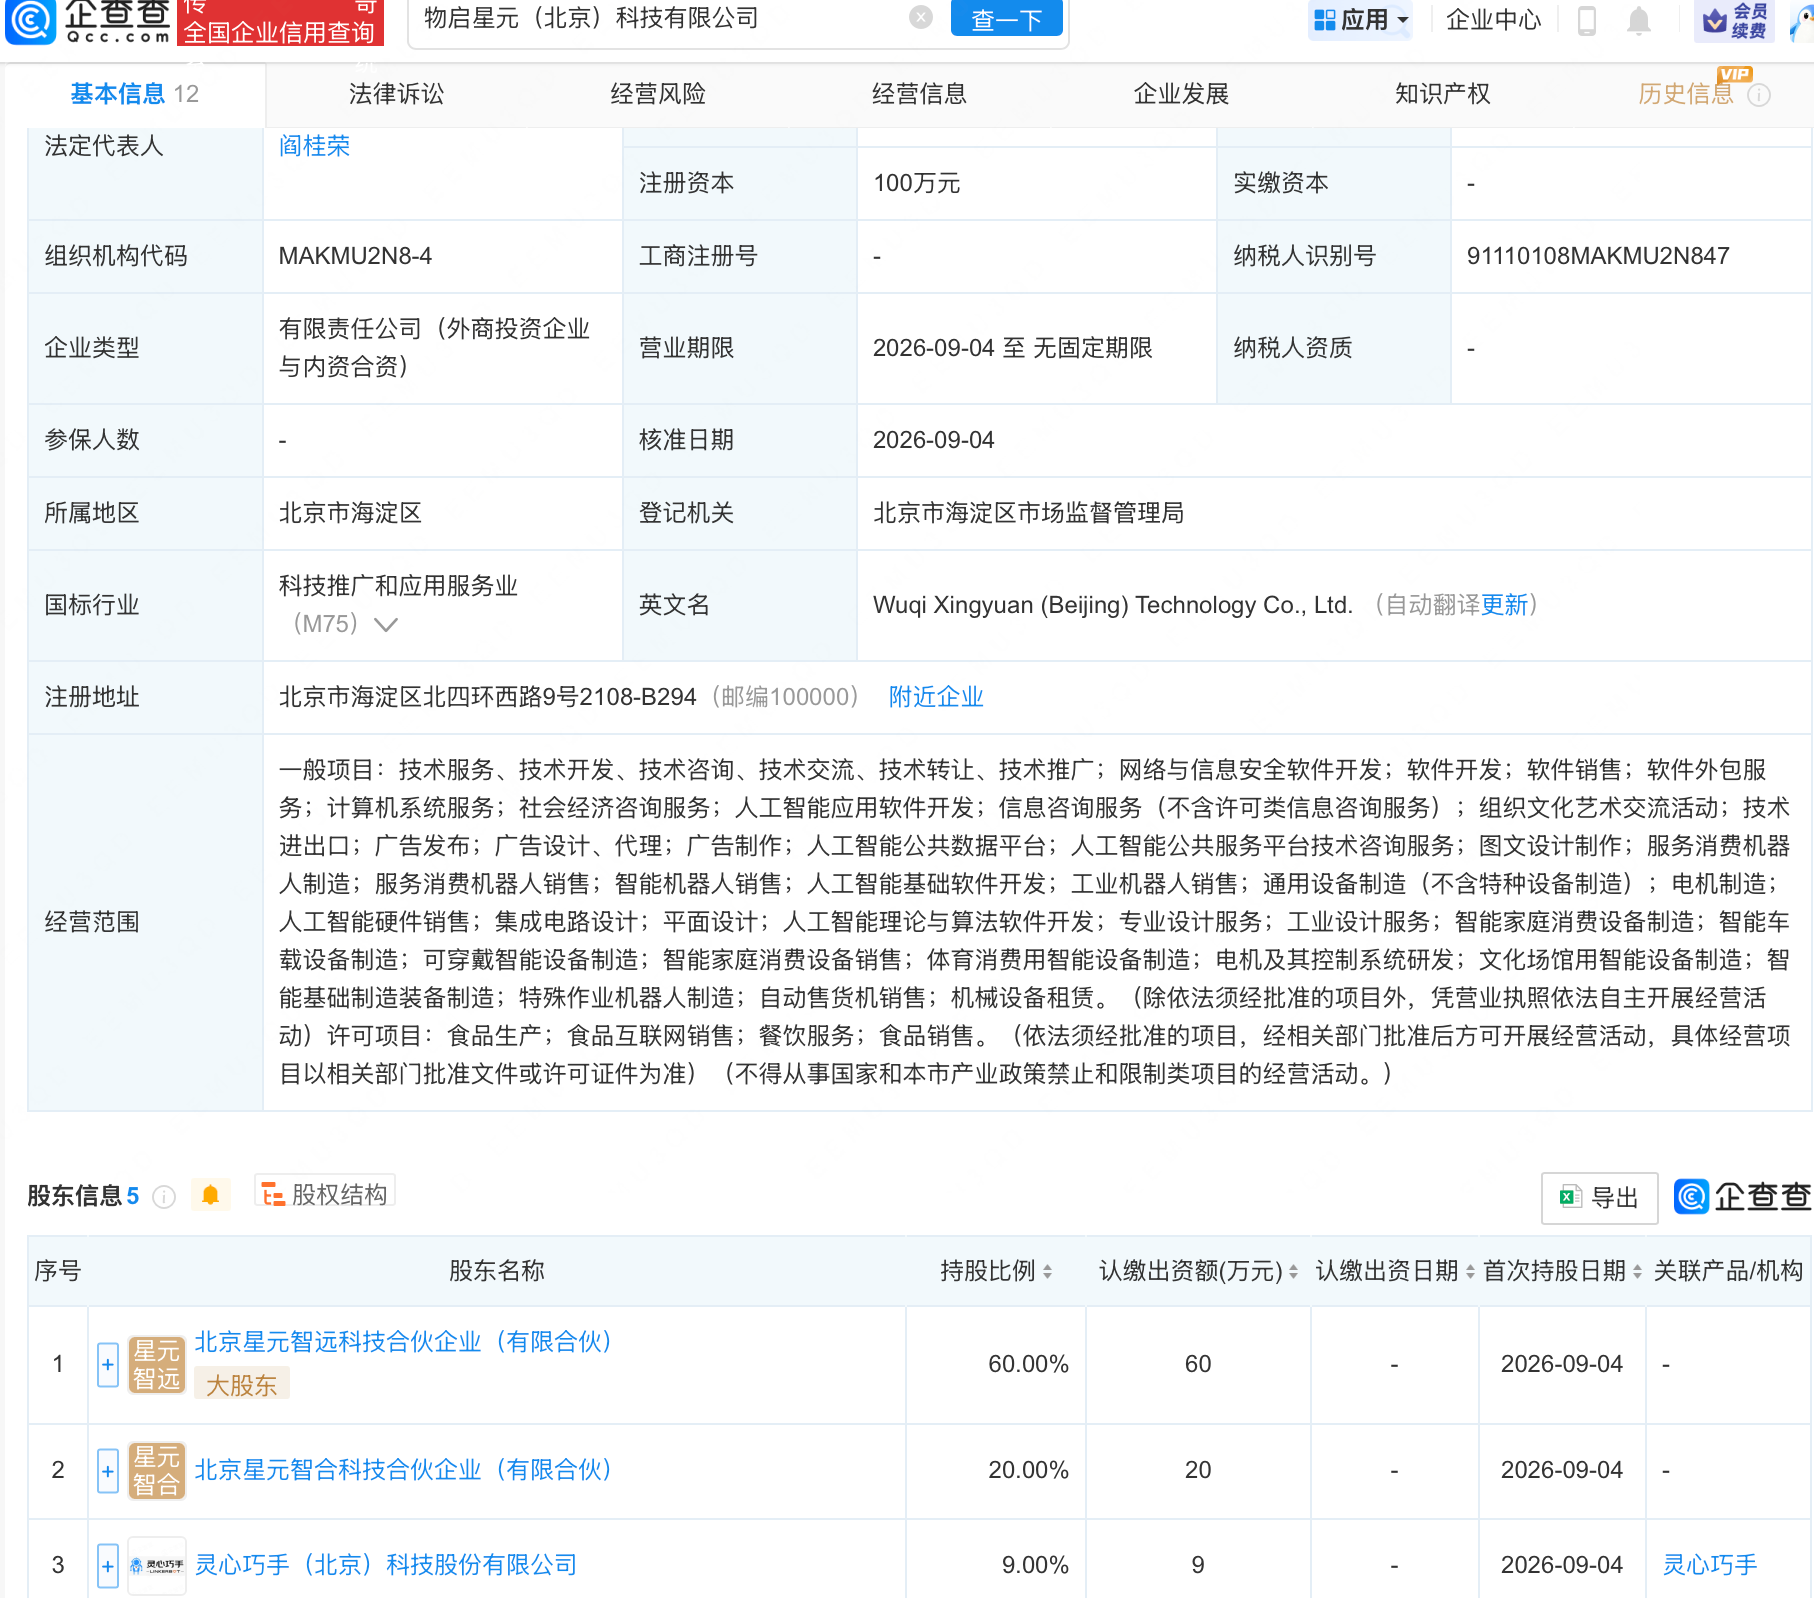Switch to the 历史信息 tab
The width and height of the screenshot is (1814, 1598).
pos(1685,94)
